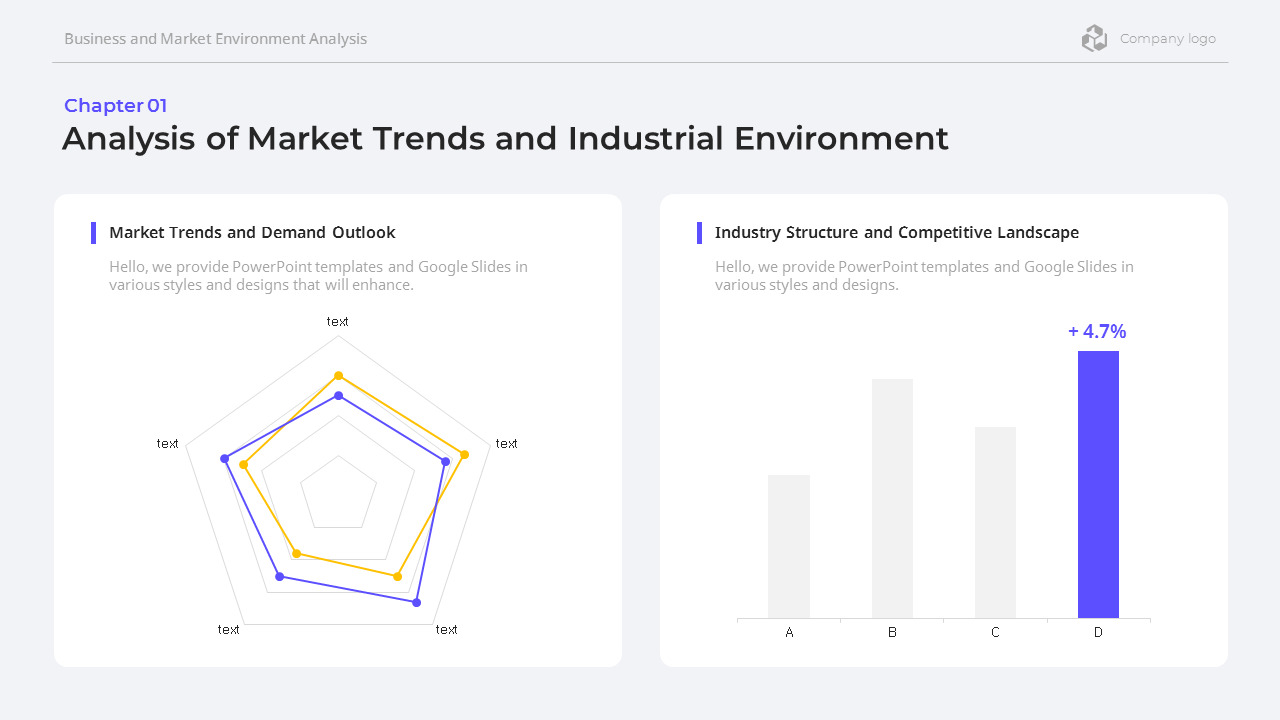Click the purple accent bar beside Market Trends heading
Viewport: 1280px width, 720px height.
pyautogui.click(x=93, y=232)
